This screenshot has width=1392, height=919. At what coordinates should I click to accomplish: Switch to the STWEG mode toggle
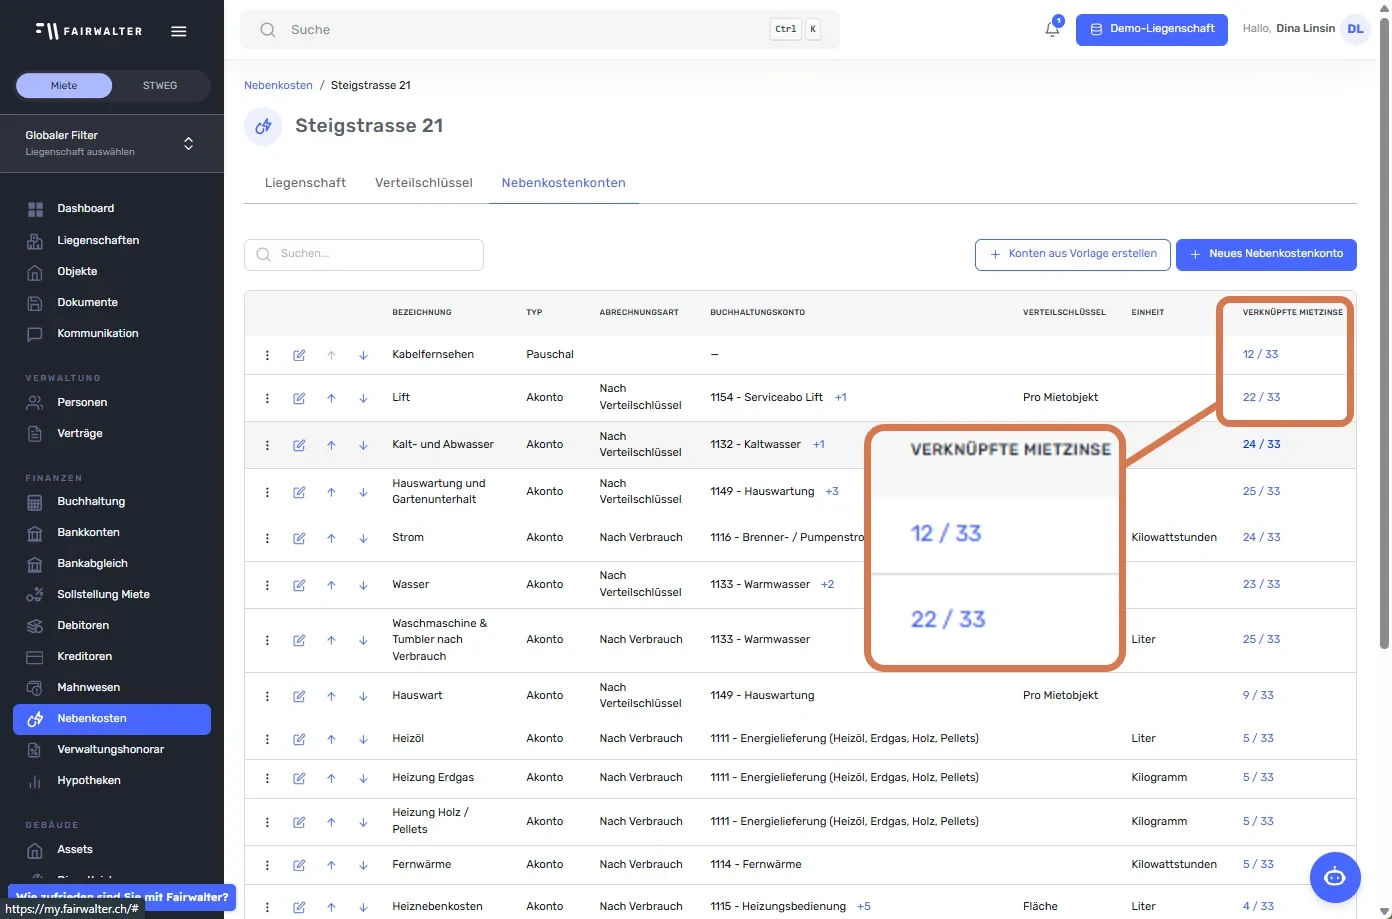(x=160, y=85)
